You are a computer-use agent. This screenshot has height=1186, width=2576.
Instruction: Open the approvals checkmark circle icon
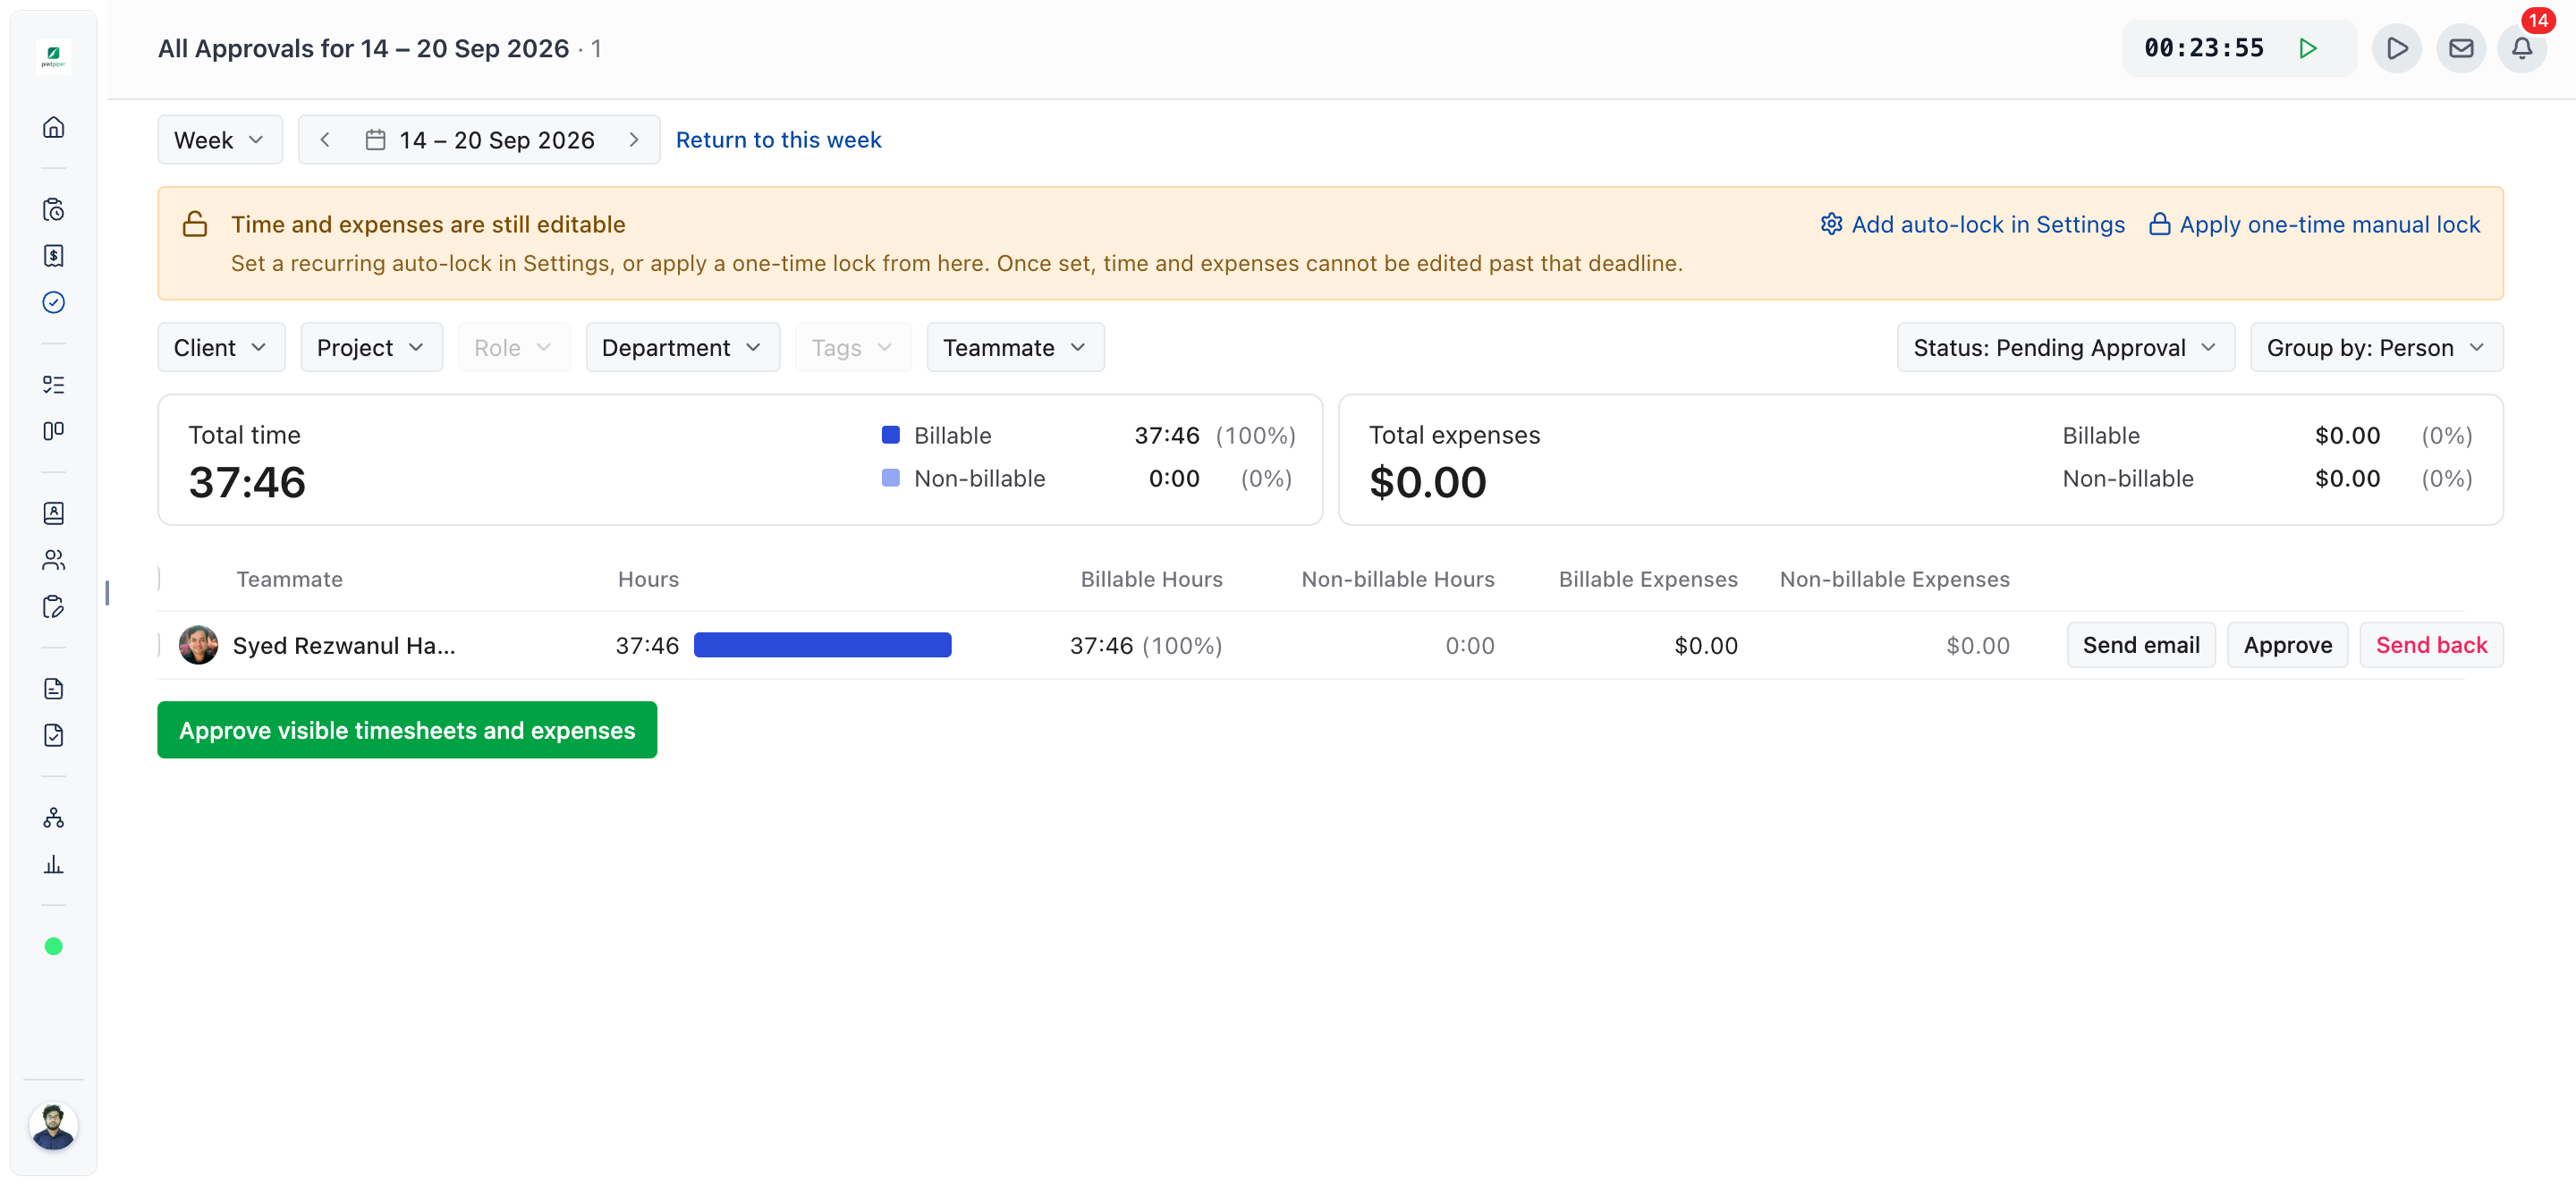tap(53, 302)
